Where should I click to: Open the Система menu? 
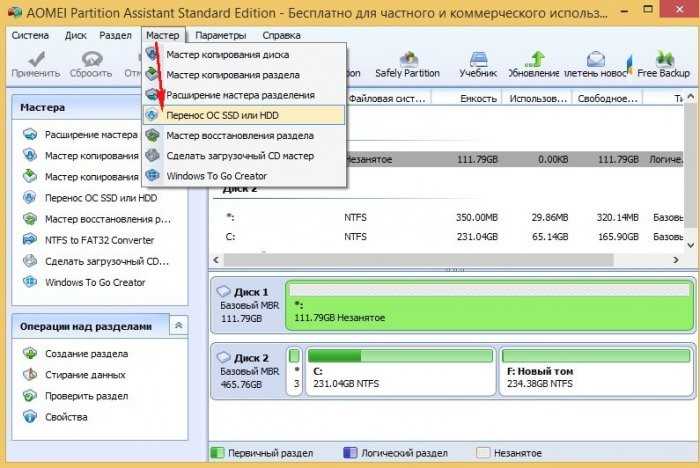point(30,35)
